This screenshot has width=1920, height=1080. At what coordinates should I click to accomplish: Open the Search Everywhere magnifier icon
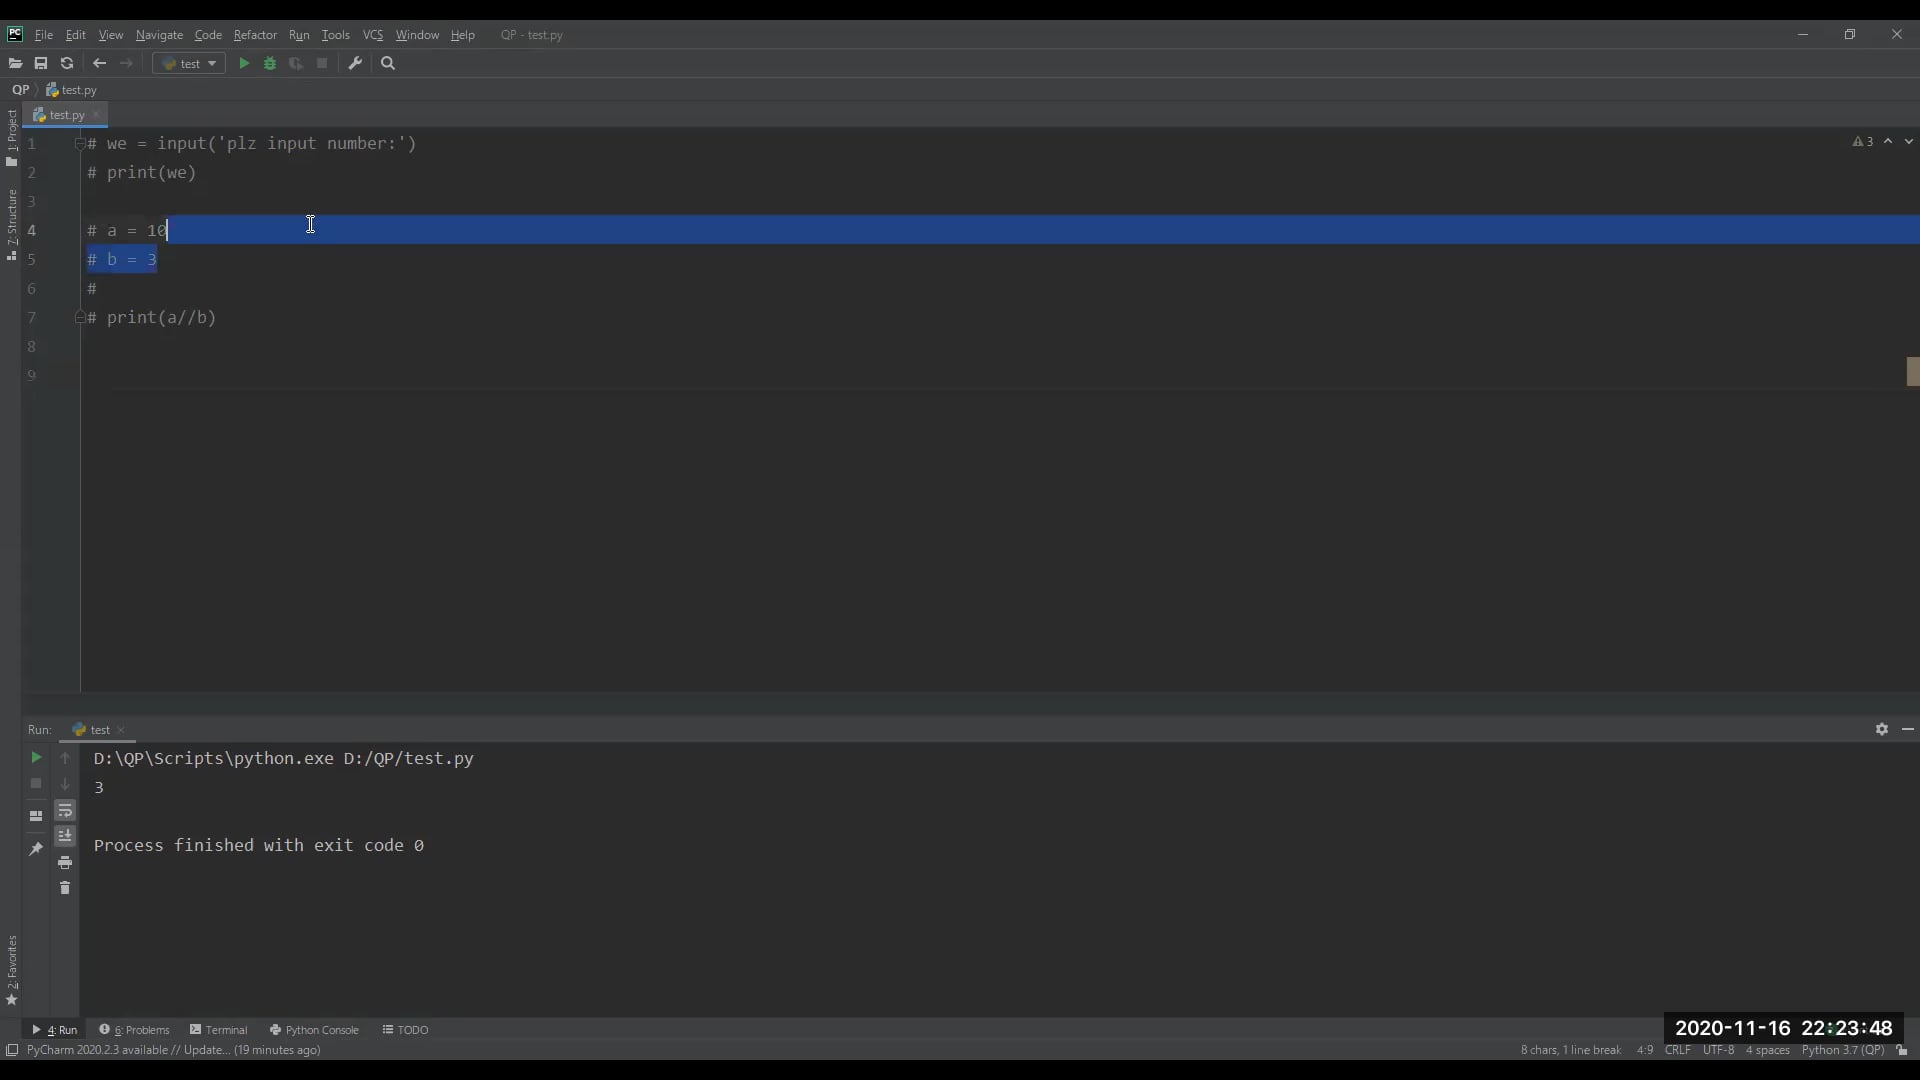pos(389,64)
